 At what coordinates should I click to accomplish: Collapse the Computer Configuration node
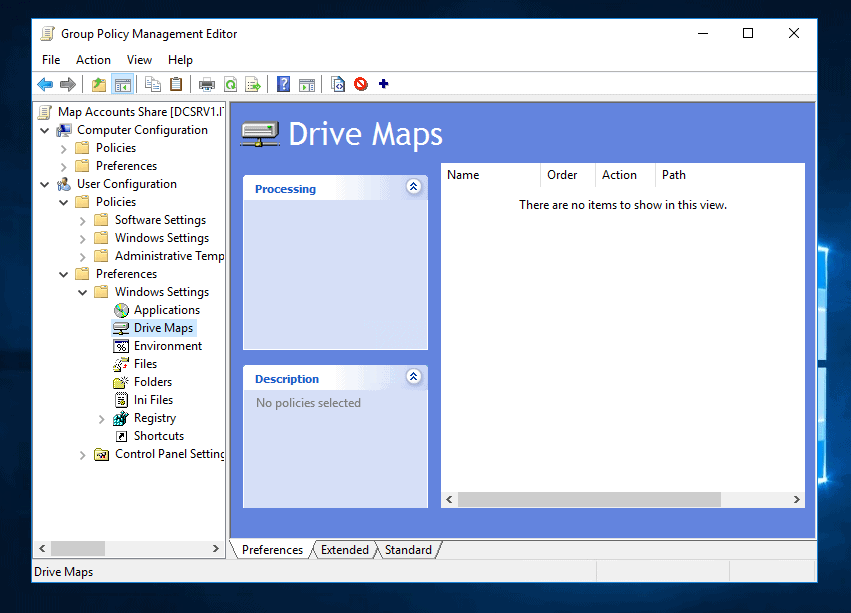pos(44,129)
